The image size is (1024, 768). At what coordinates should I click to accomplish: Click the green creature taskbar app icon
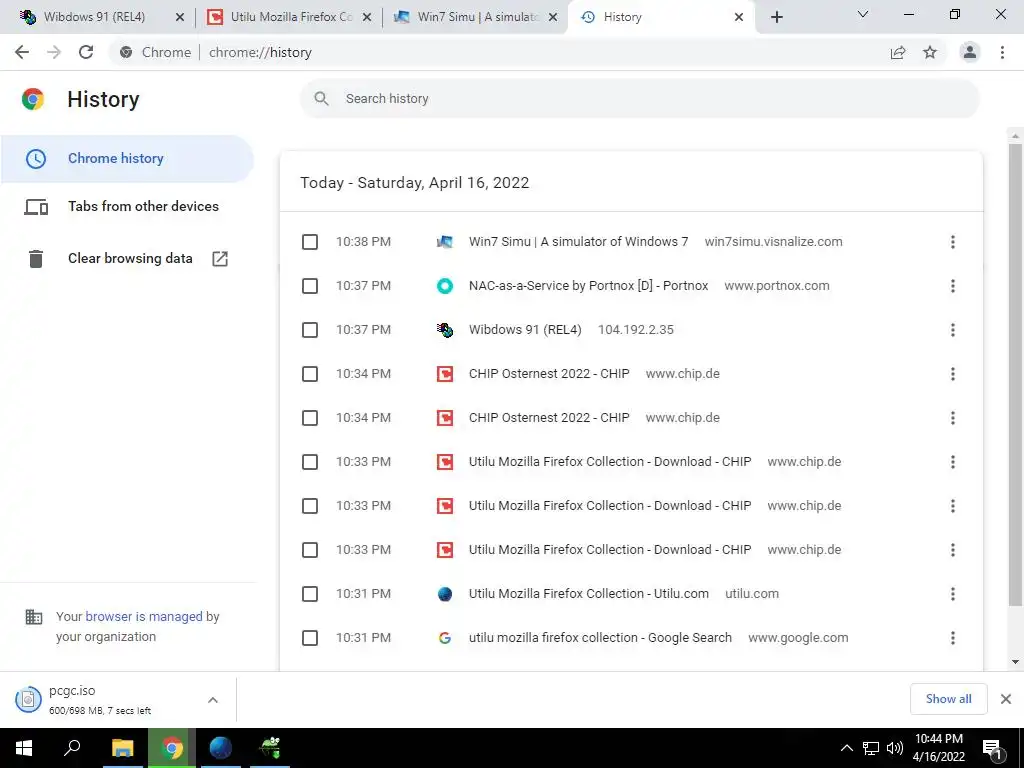click(x=270, y=748)
